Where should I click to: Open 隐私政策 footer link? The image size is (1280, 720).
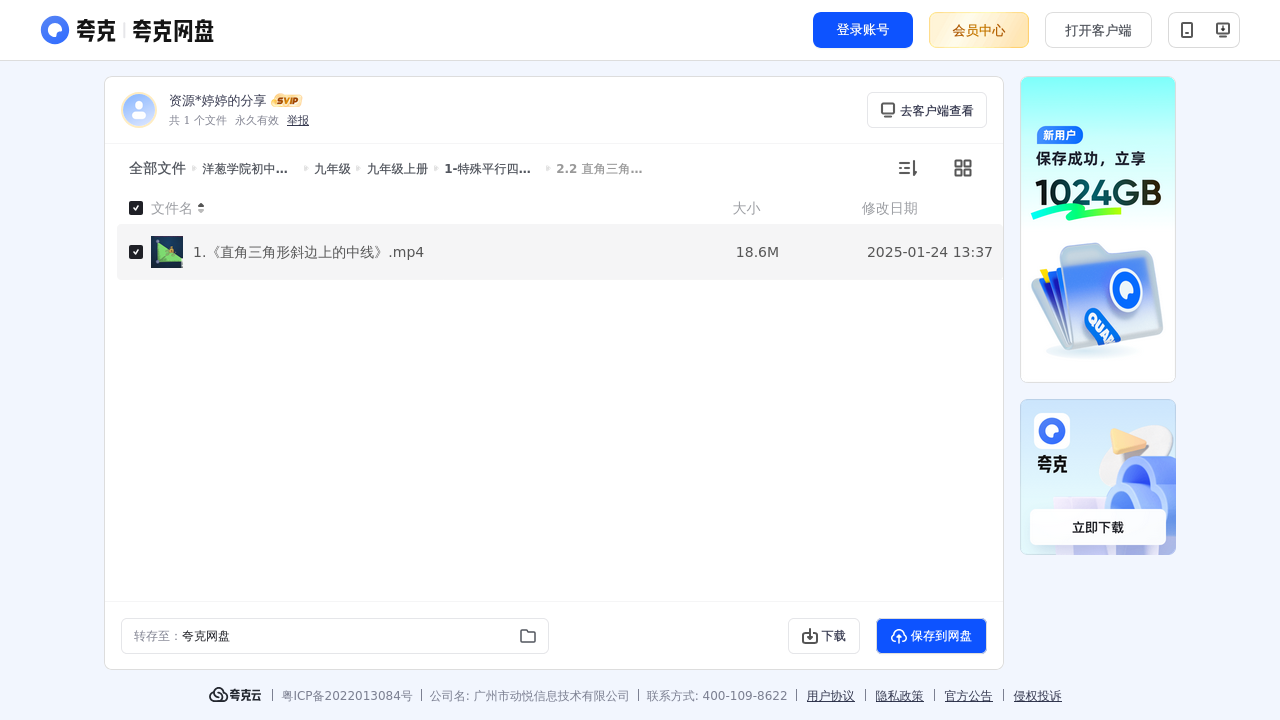click(x=900, y=696)
